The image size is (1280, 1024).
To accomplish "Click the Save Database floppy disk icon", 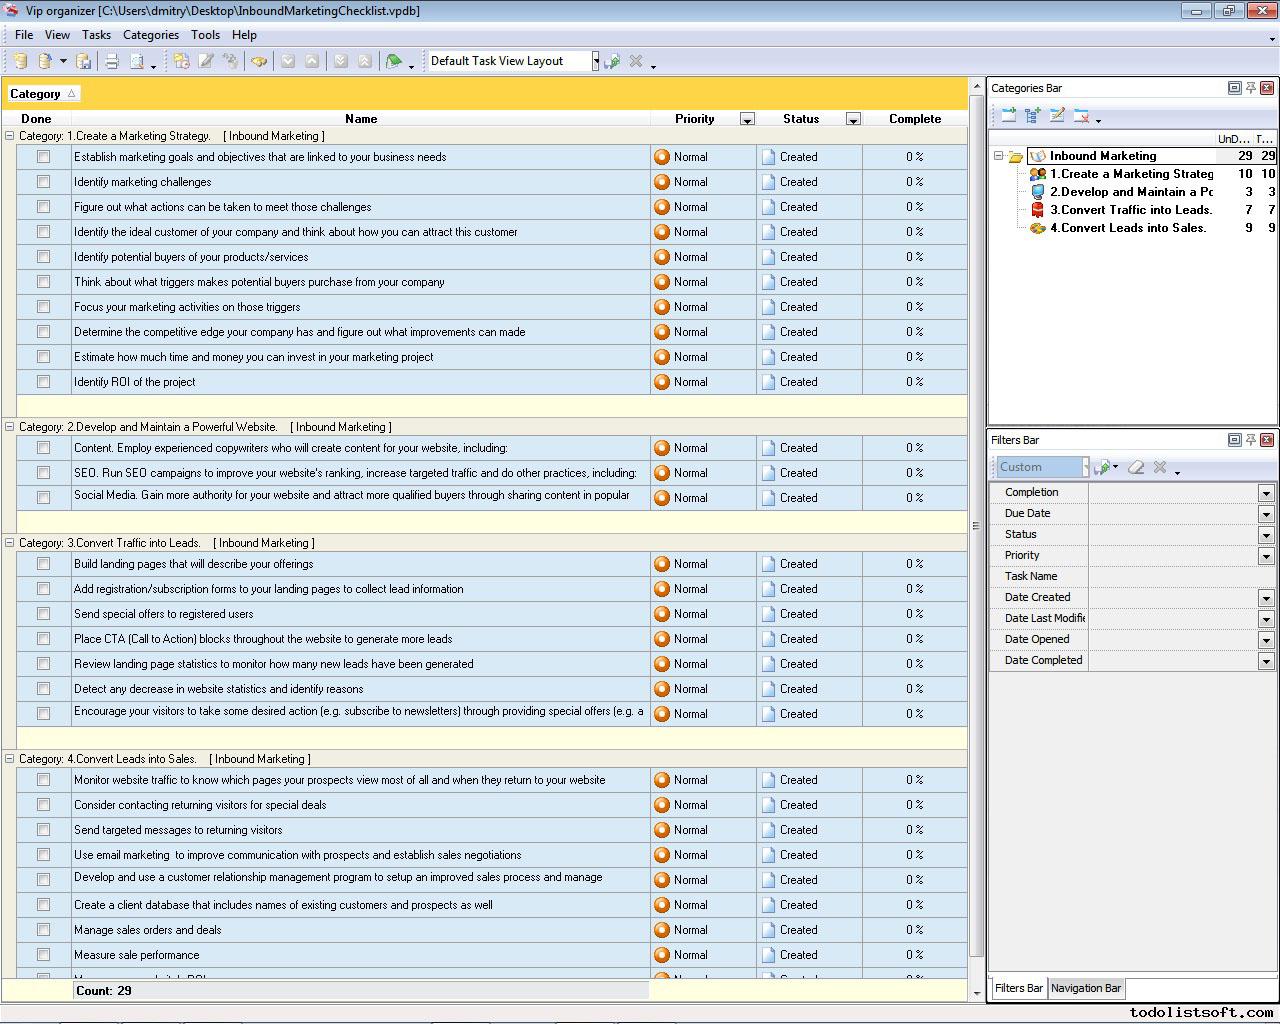I will 84,61.
